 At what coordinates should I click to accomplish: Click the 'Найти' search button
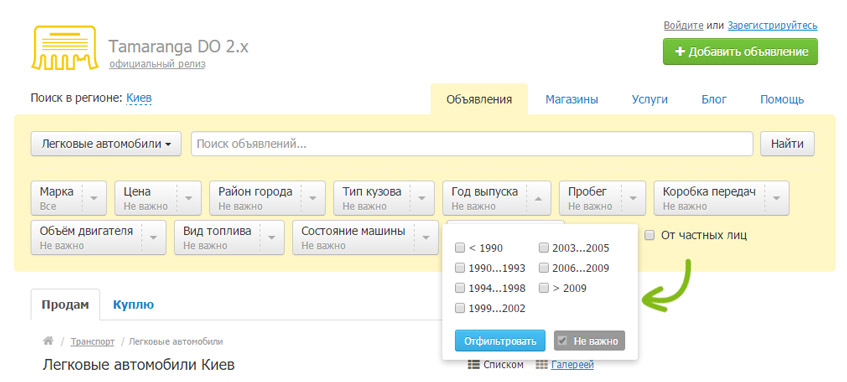click(787, 144)
